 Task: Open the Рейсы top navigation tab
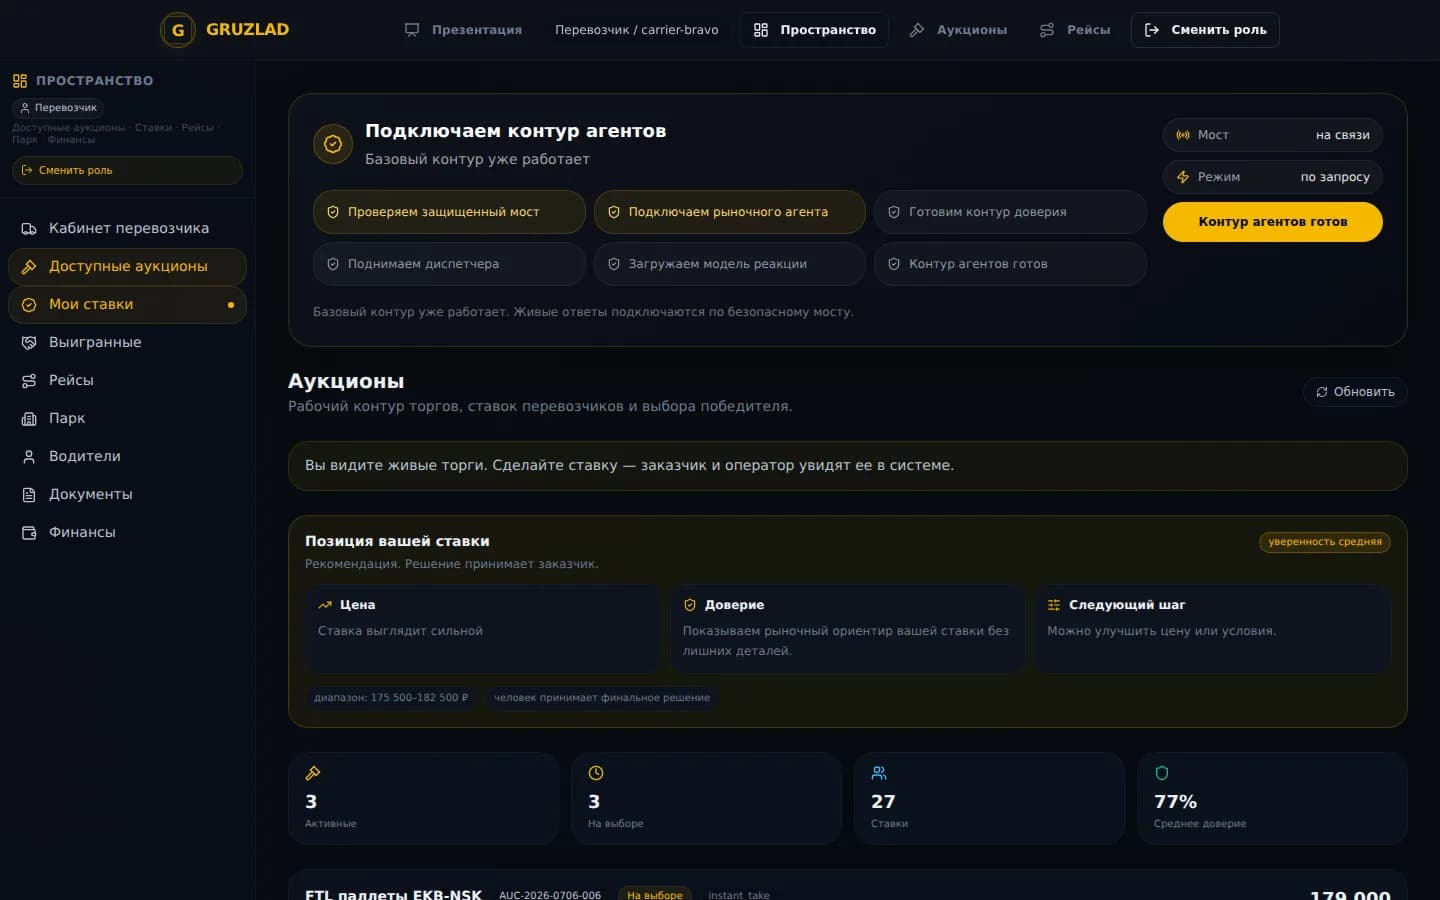point(1075,30)
